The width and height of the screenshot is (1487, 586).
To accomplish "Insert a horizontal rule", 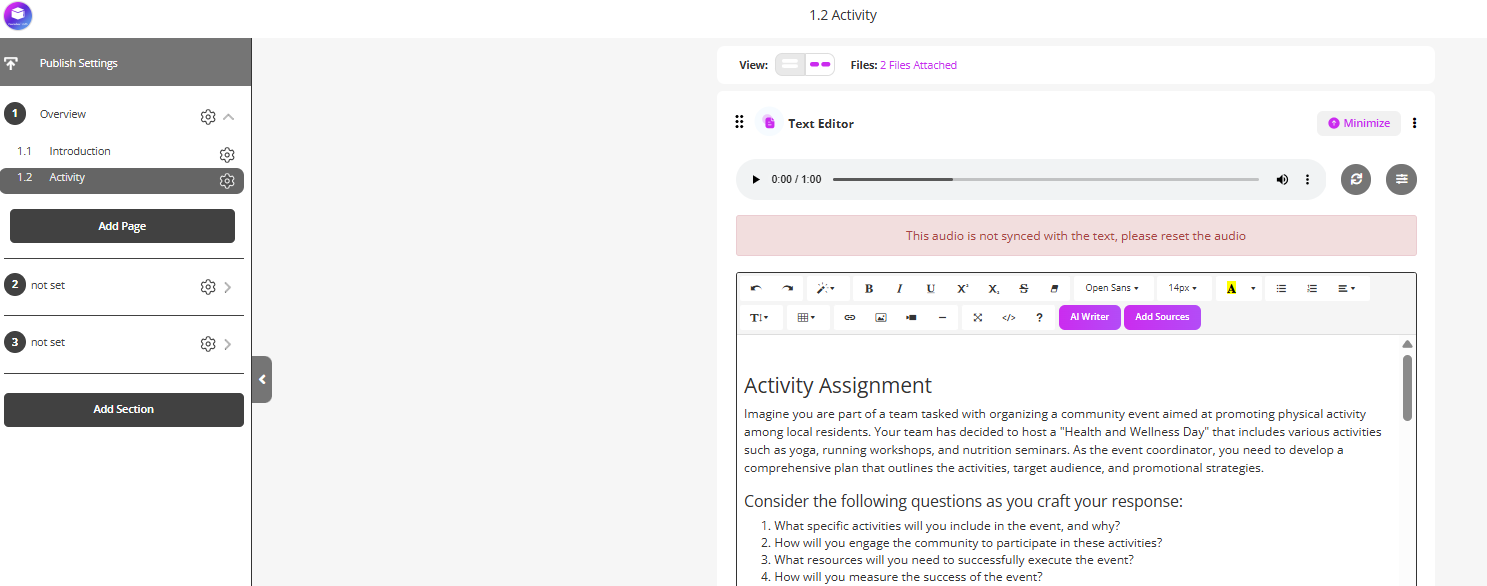I will [x=942, y=317].
